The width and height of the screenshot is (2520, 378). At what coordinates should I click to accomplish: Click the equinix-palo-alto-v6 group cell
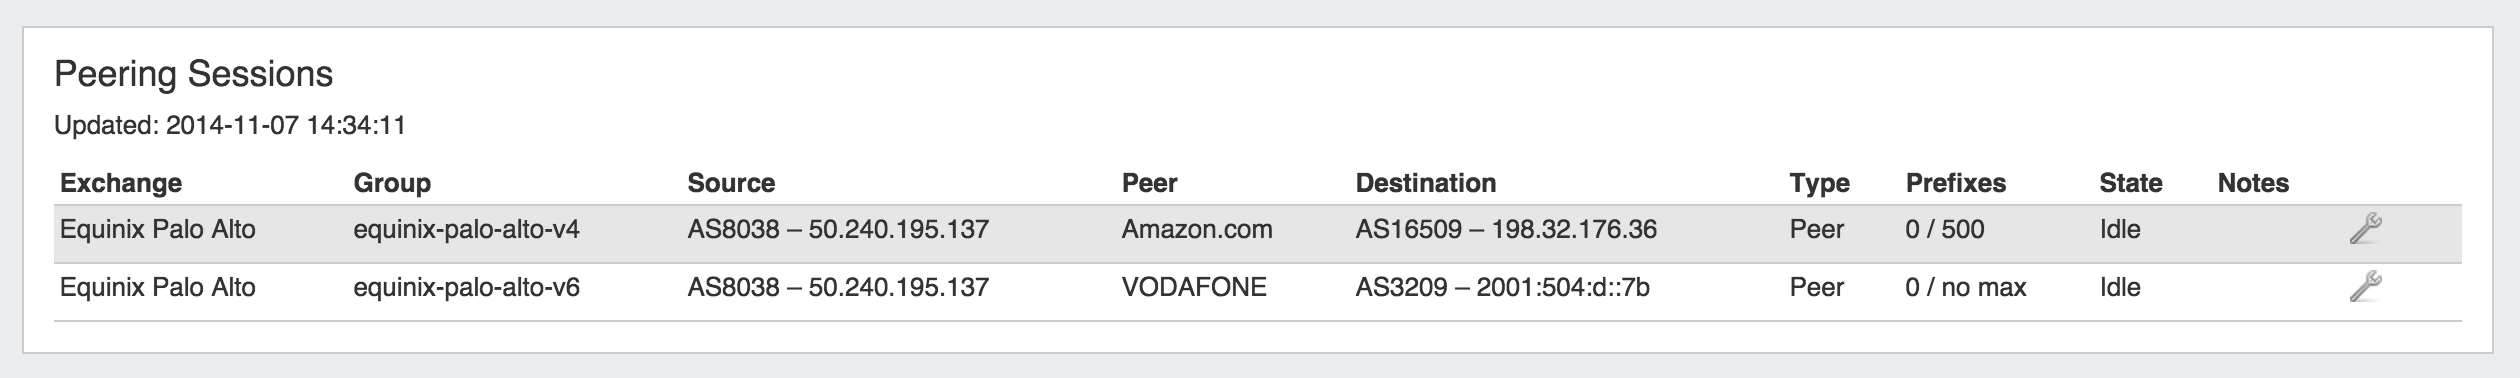tap(467, 288)
